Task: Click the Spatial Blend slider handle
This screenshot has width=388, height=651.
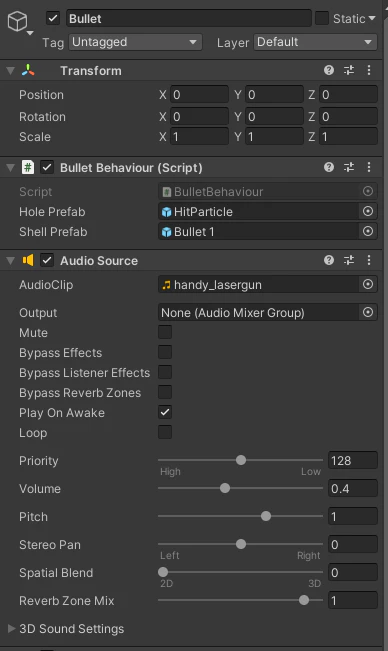Action: click(163, 572)
